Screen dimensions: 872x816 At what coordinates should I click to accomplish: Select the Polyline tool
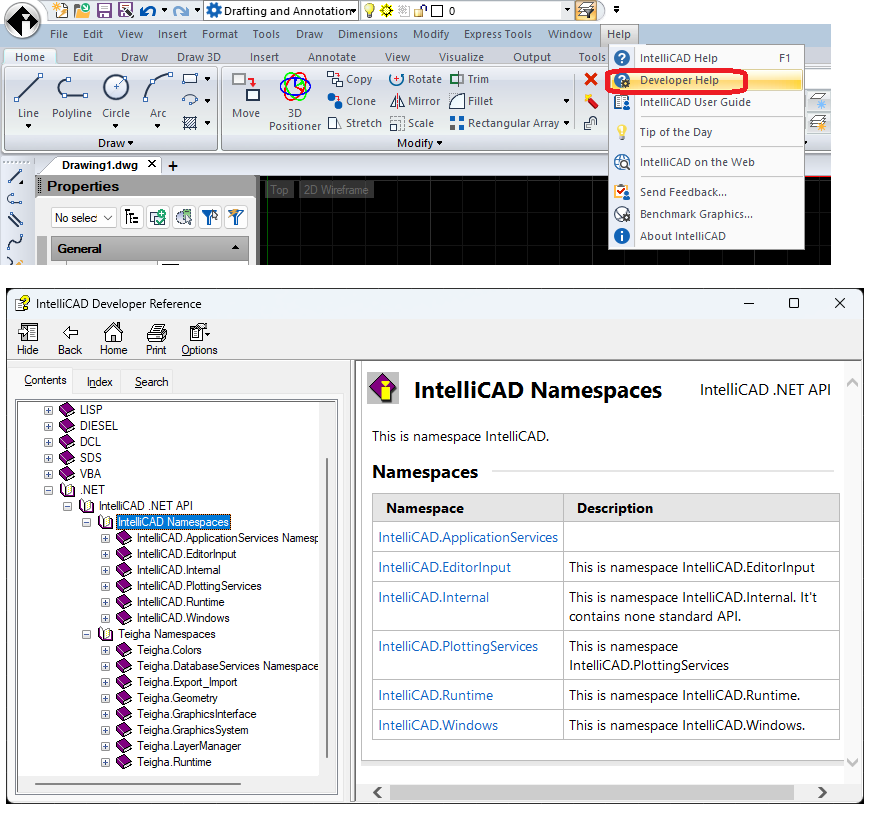(x=72, y=96)
